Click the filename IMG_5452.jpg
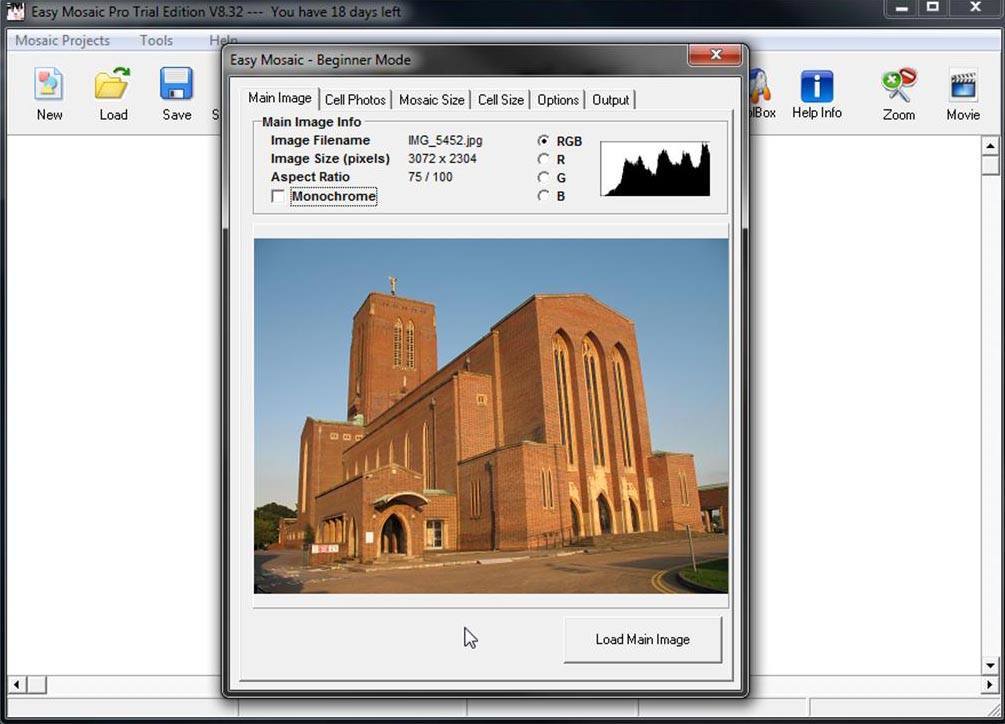The image size is (1005, 724). (445, 140)
